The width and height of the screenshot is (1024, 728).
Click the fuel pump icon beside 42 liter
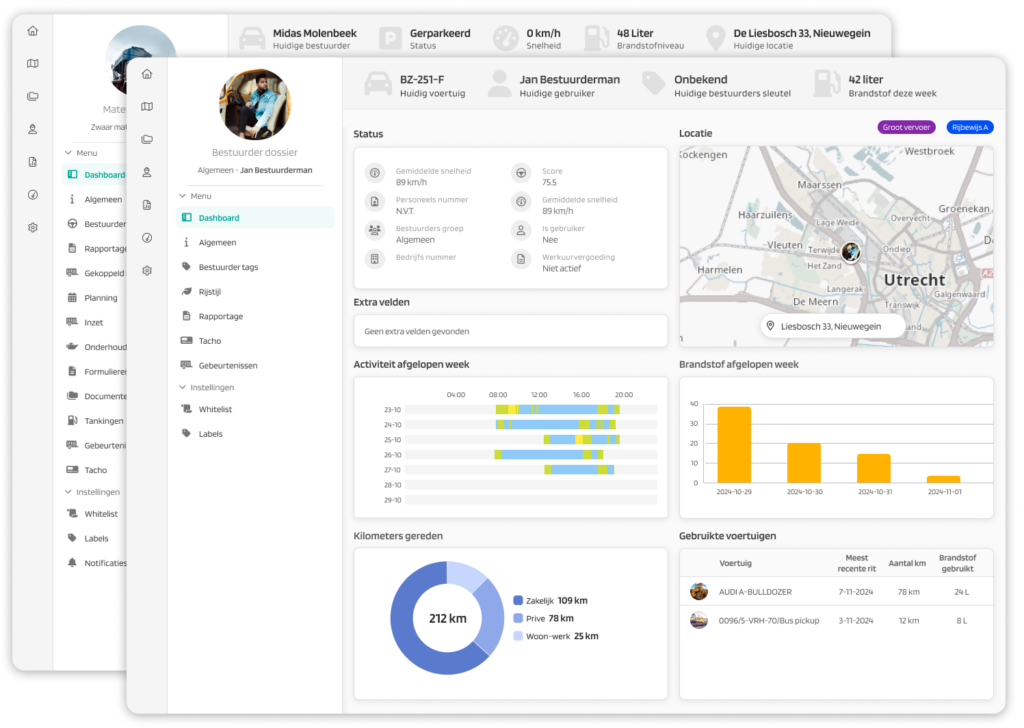pos(827,84)
